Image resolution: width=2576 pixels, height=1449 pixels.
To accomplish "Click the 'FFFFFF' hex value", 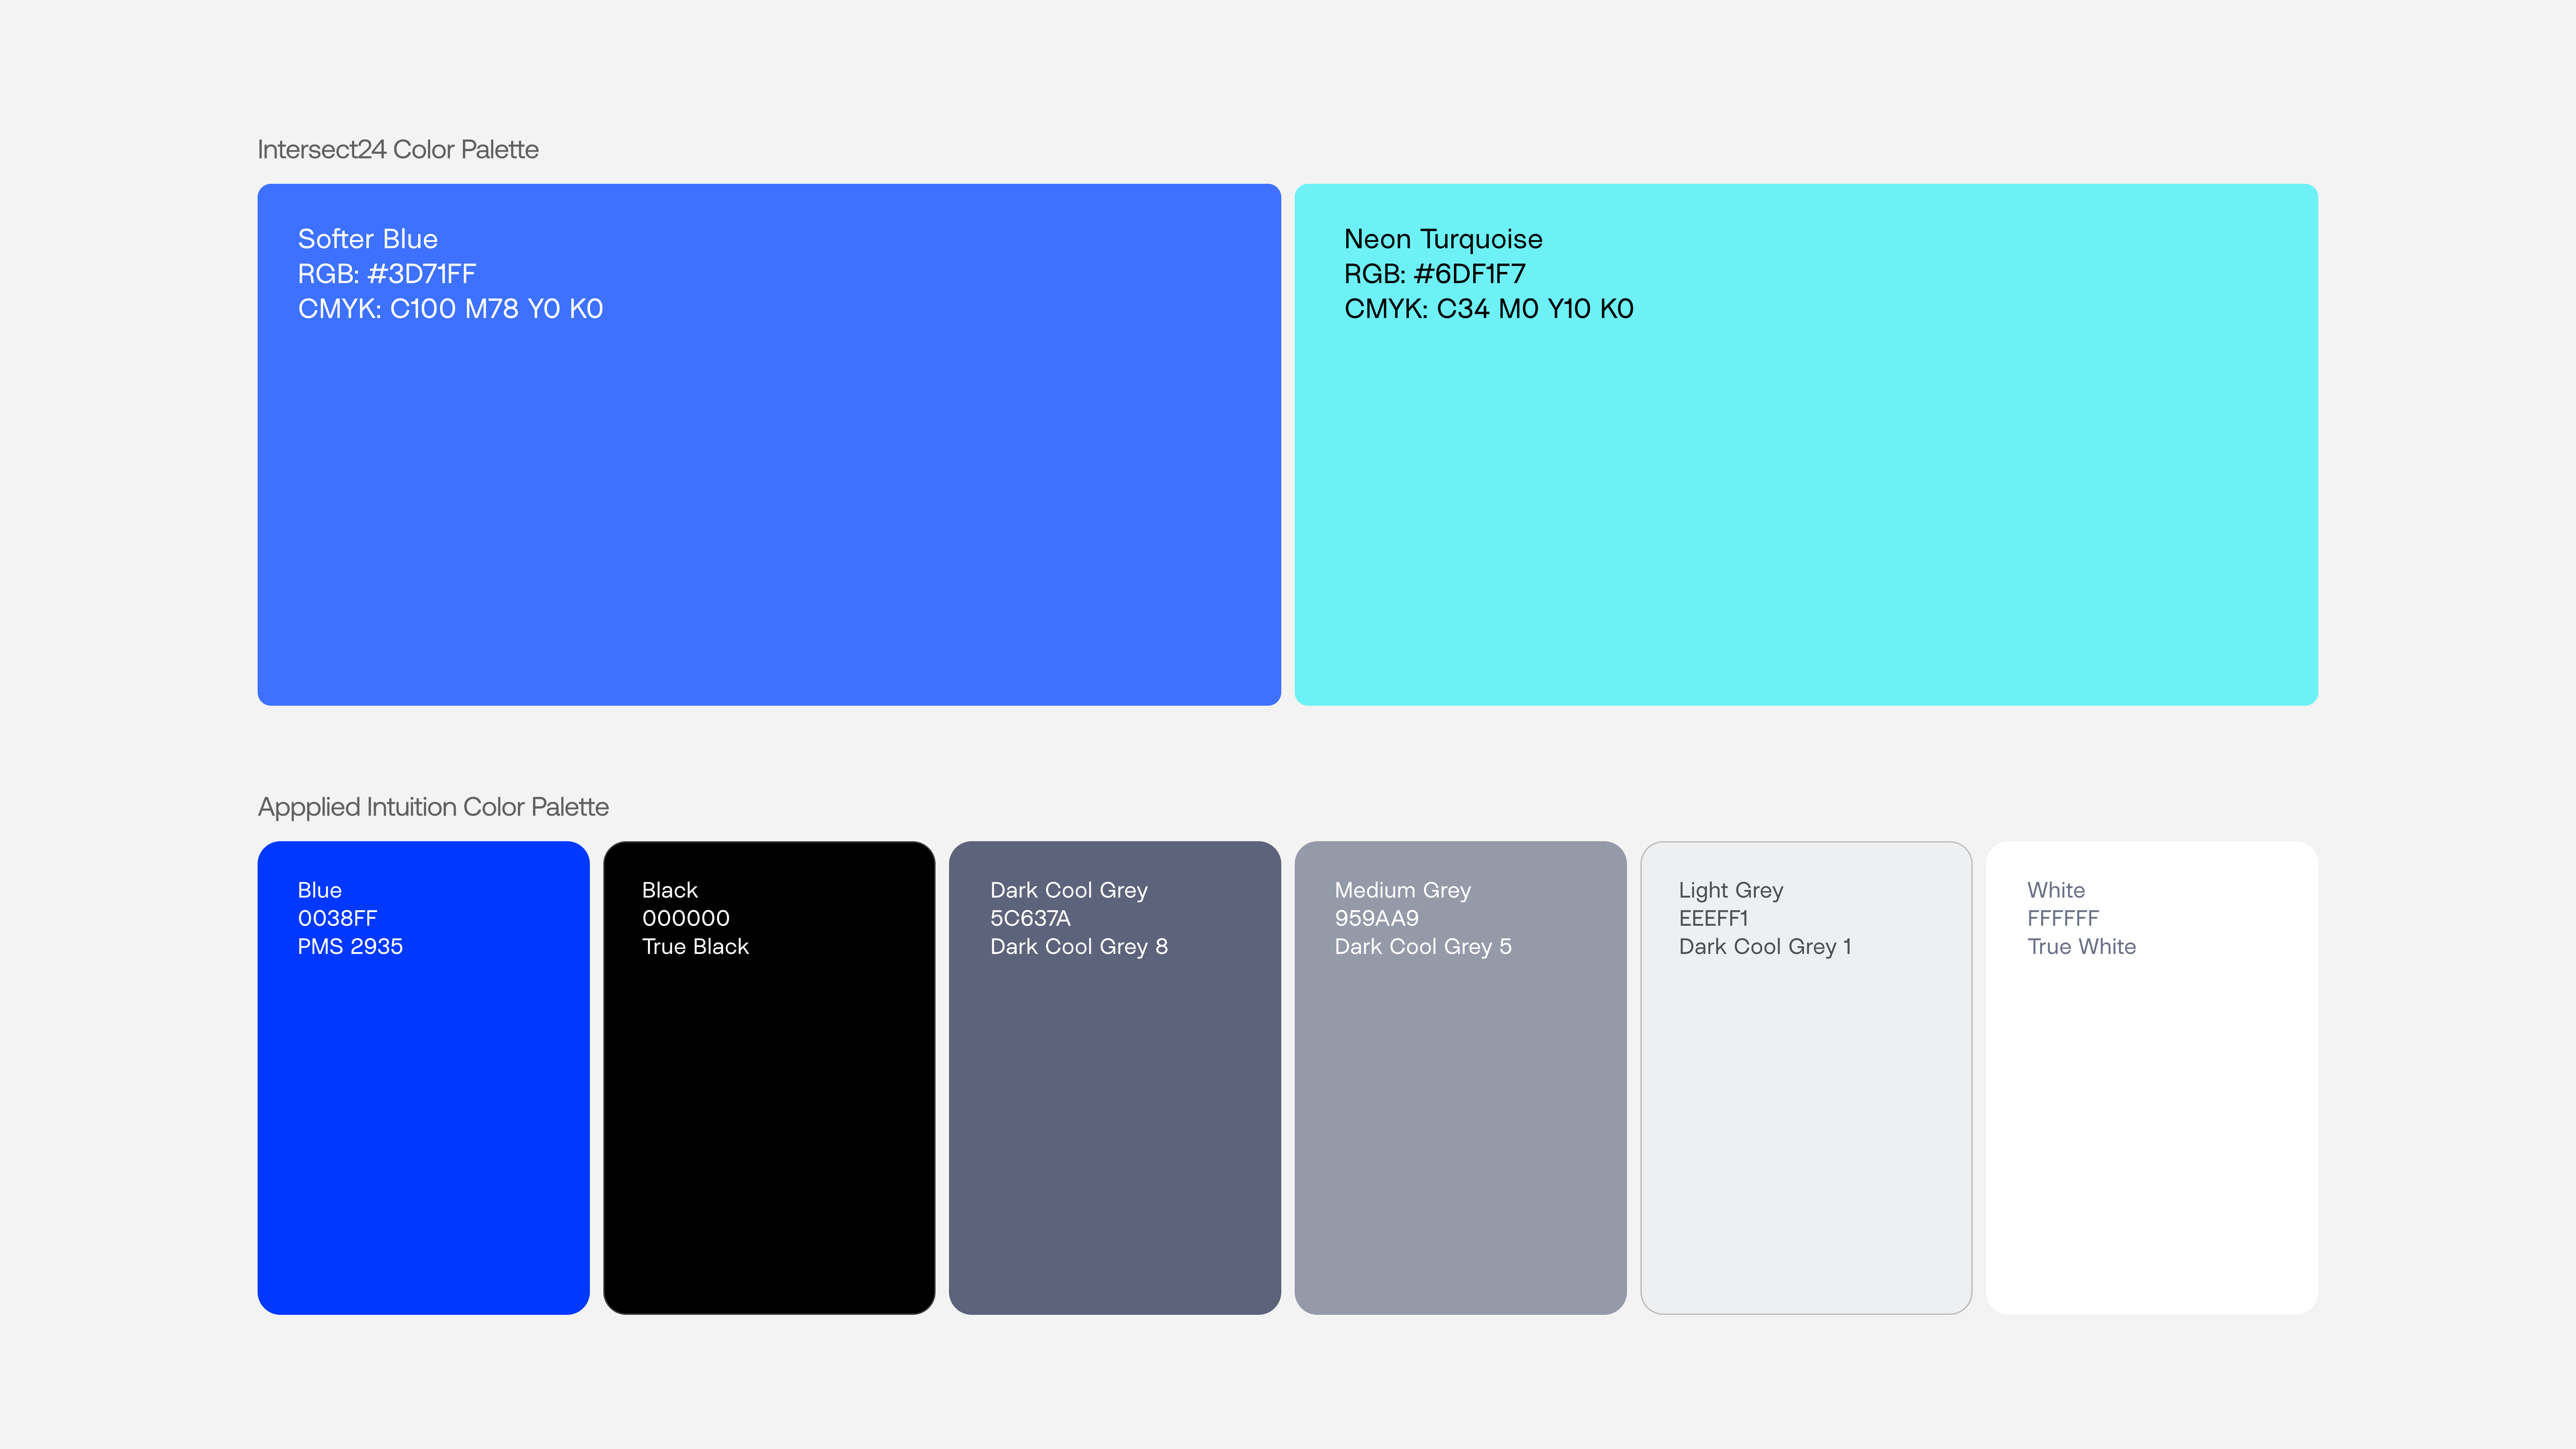I will pyautogui.click(x=2063, y=918).
